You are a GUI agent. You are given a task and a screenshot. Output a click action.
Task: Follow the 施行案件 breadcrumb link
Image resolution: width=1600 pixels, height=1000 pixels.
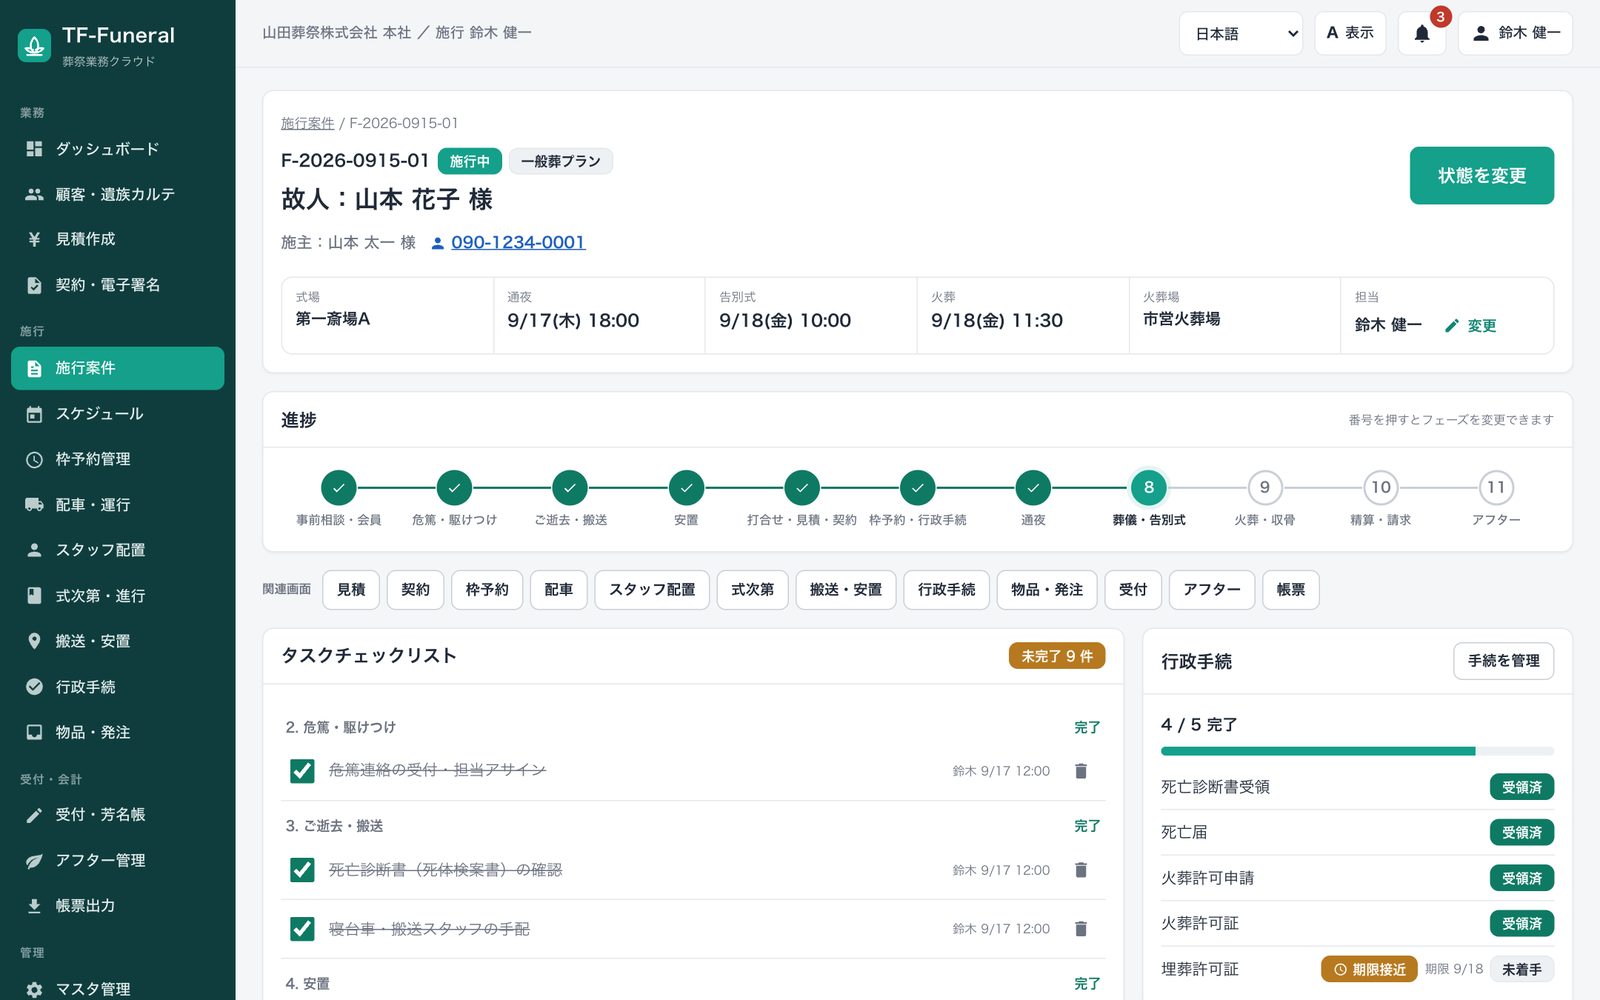(x=308, y=123)
